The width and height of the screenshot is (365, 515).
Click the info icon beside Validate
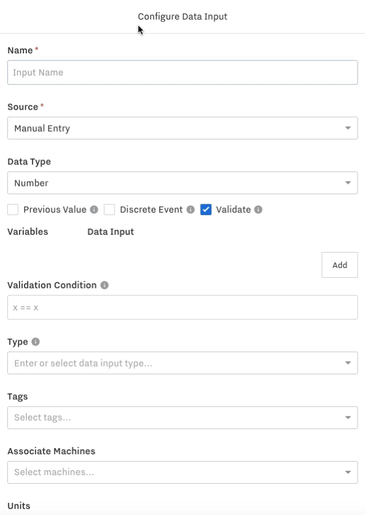point(258,210)
